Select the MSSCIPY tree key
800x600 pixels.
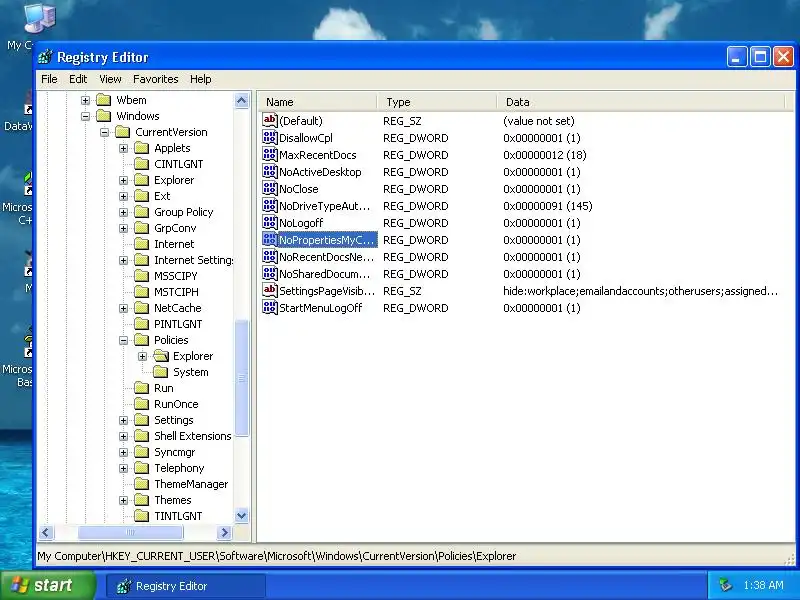pyautogui.click(x=176, y=276)
